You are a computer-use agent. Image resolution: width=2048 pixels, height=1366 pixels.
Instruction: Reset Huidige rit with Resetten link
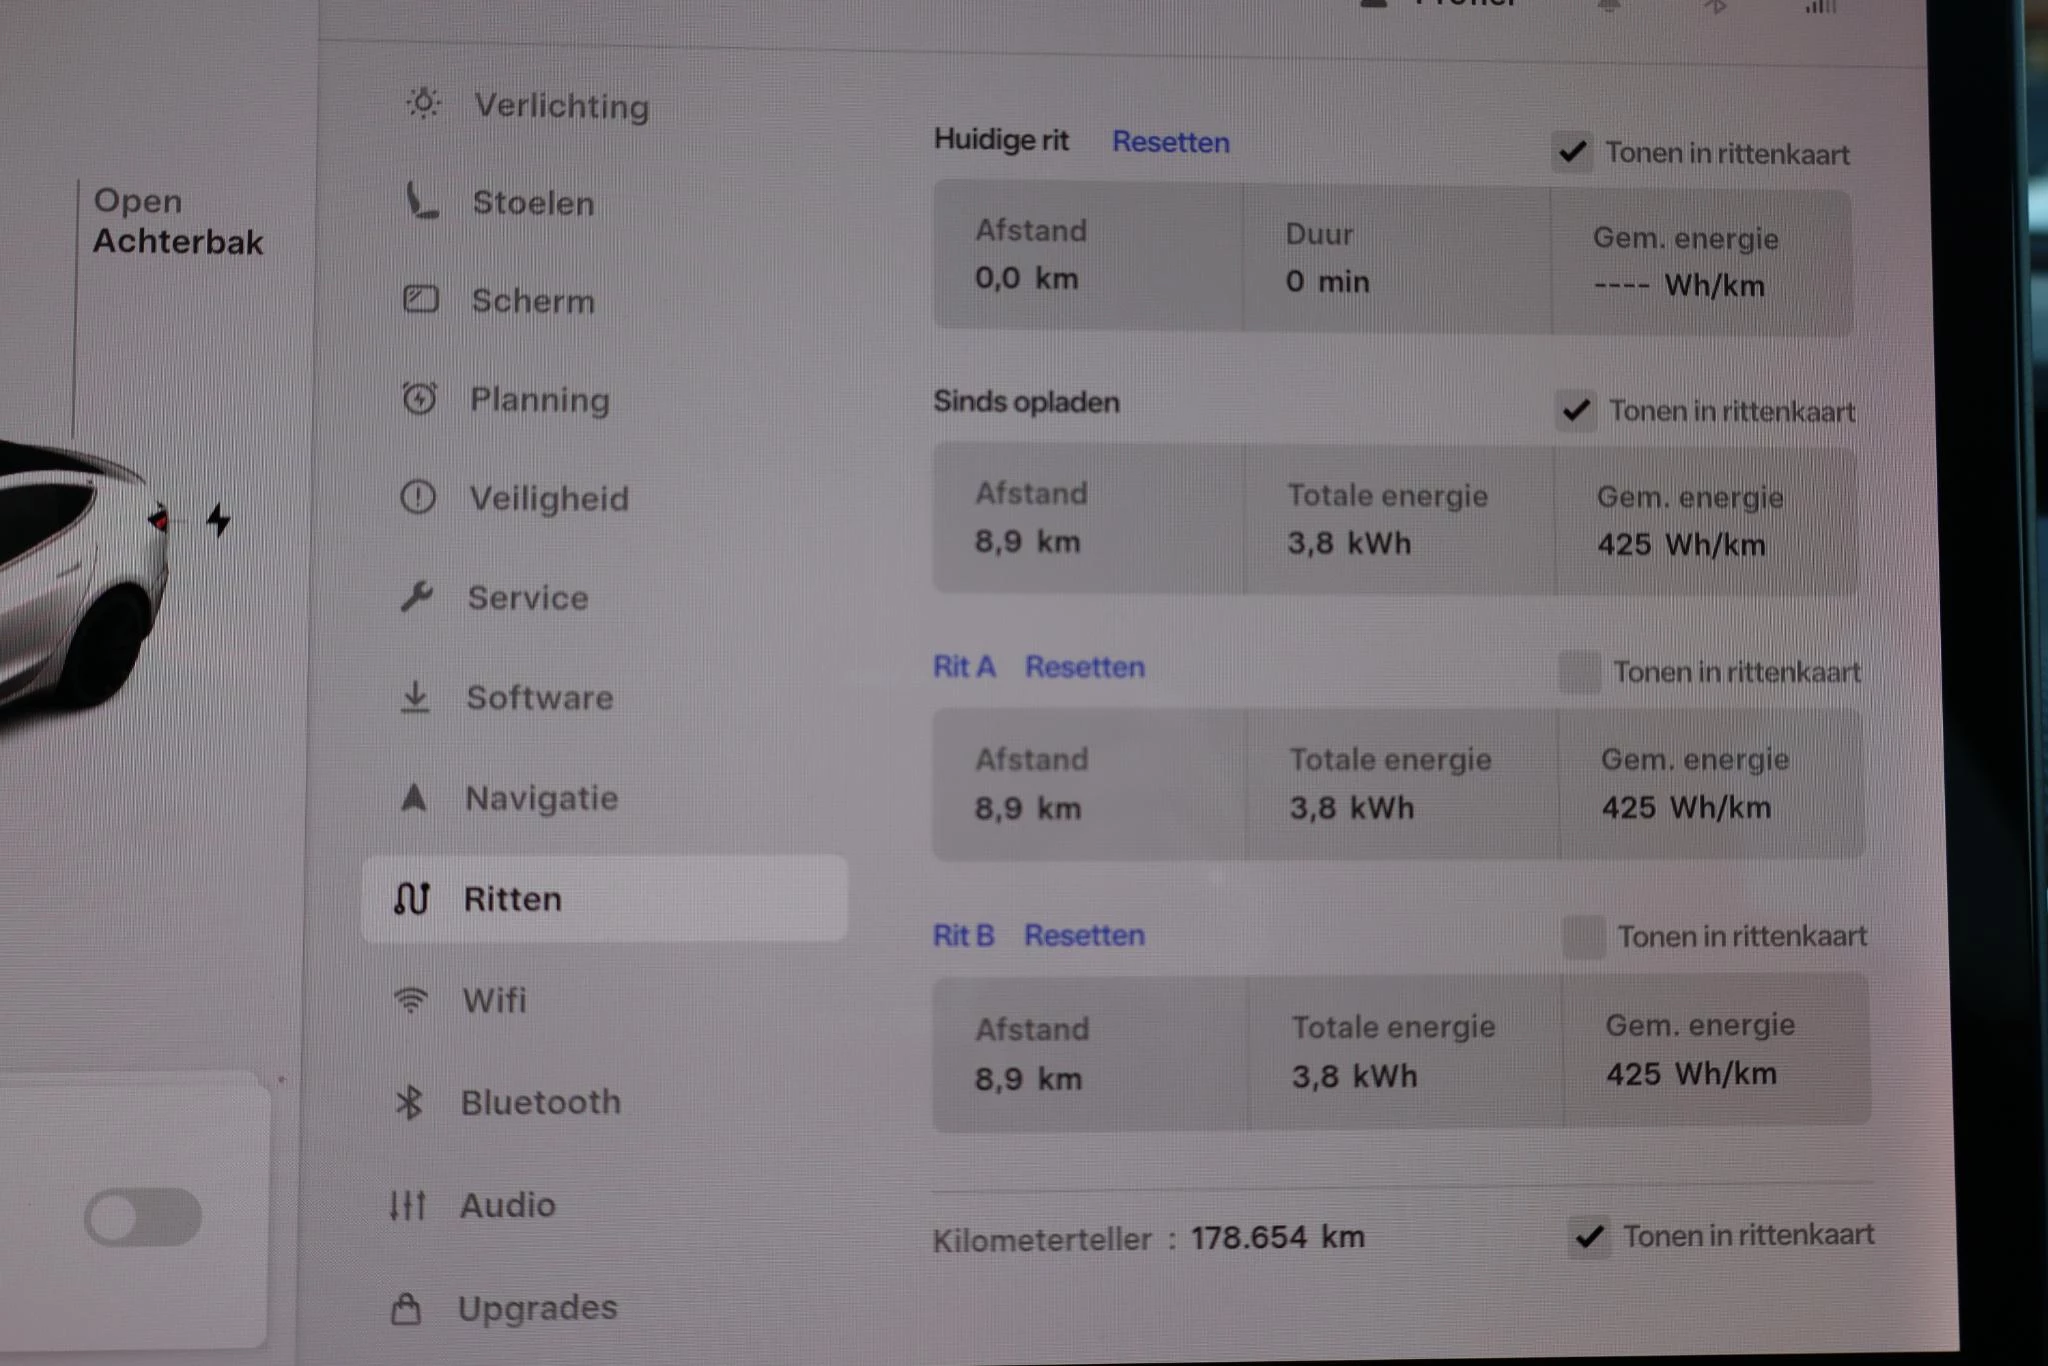1170,142
